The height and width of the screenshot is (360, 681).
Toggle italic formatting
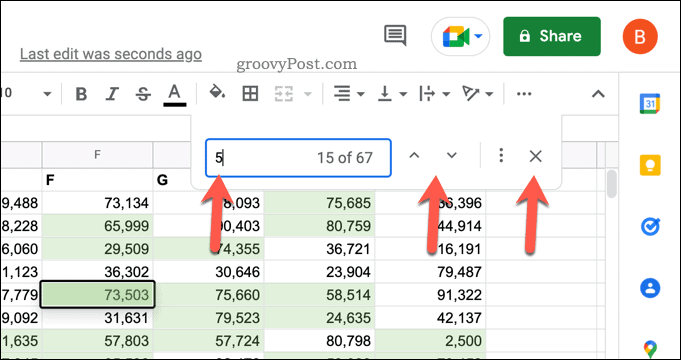click(112, 94)
